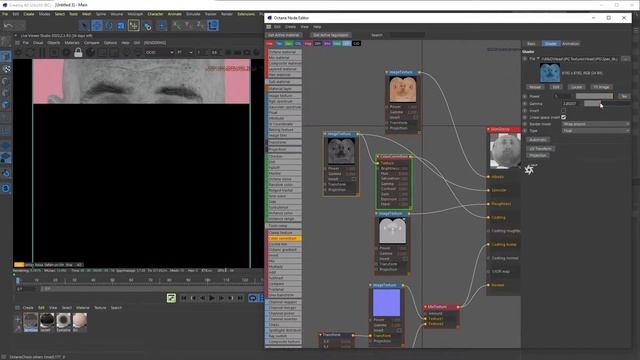
Task: Open the Live Viewer Materials menu
Action: [72, 42]
